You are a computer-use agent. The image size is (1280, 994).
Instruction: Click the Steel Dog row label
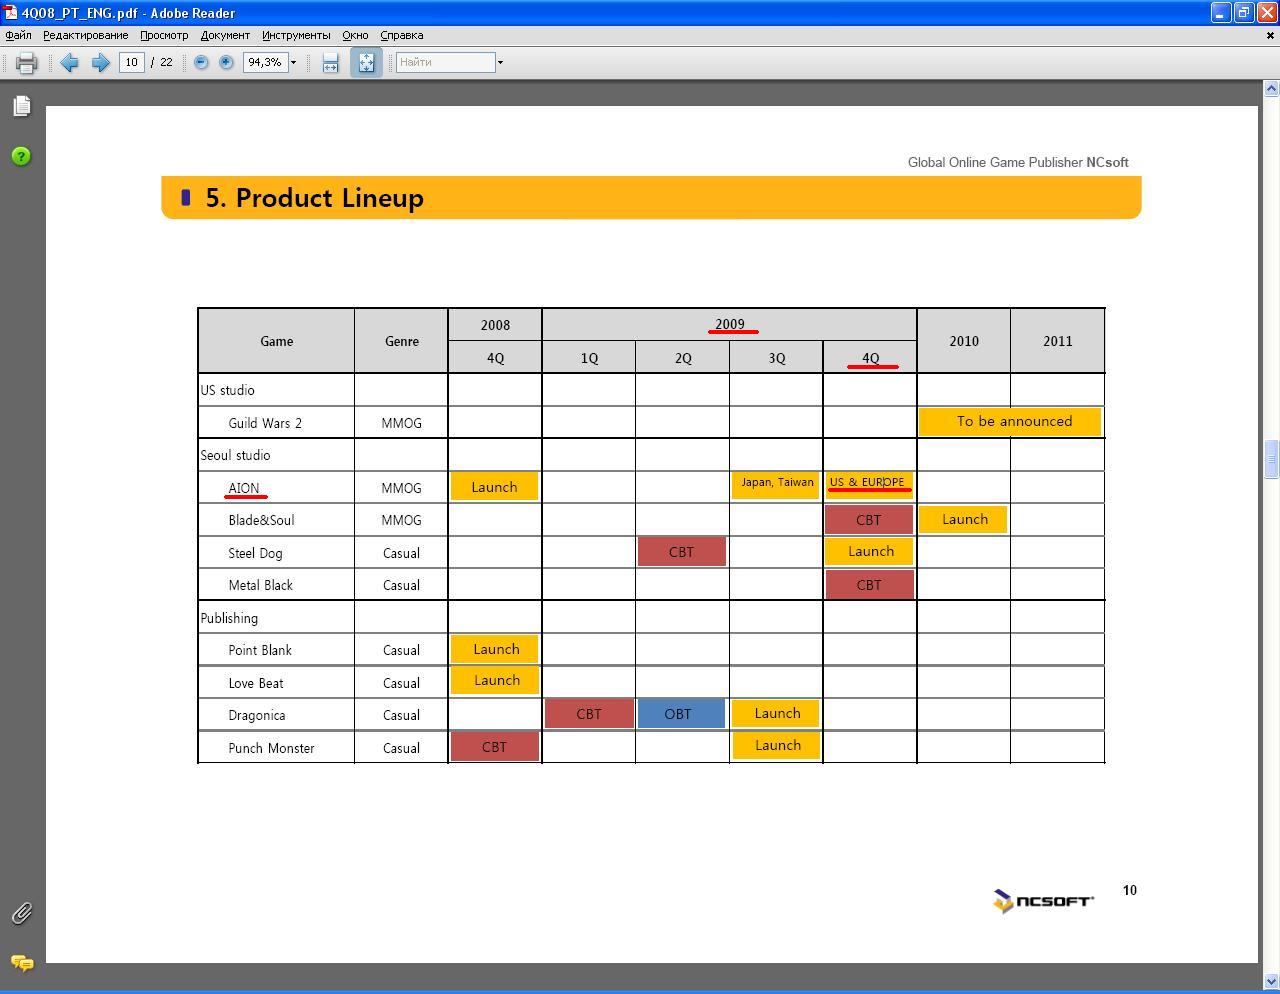coord(255,553)
